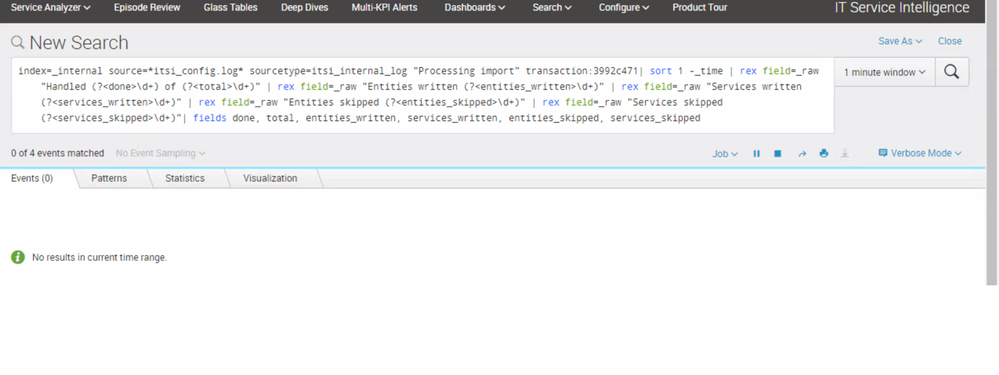The width and height of the screenshot is (999, 375).
Task: Run the search with the magnifier button
Action: [952, 72]
